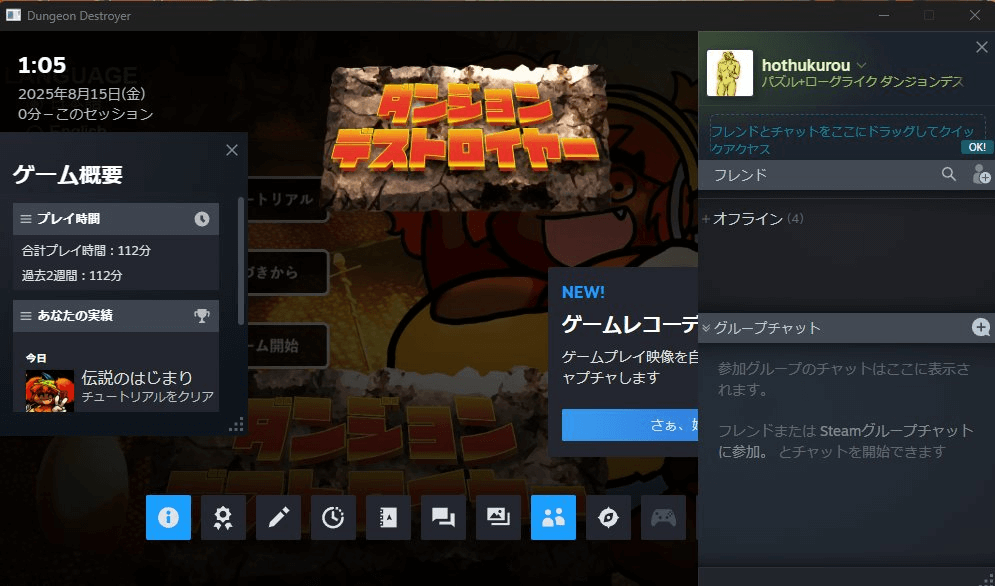Open the hothukurou status dropdown arrow
The width and height of the screenshot is (995, 586).
[862, 65]
